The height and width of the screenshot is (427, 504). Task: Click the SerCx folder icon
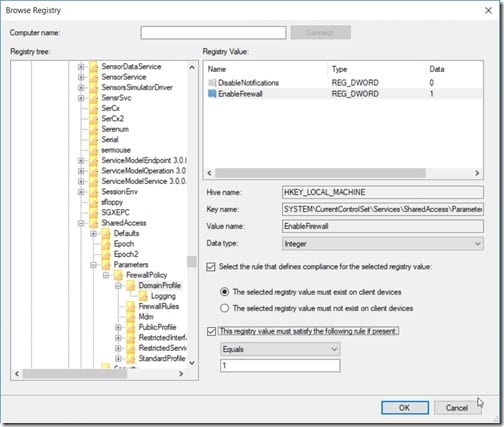point(94,108)
